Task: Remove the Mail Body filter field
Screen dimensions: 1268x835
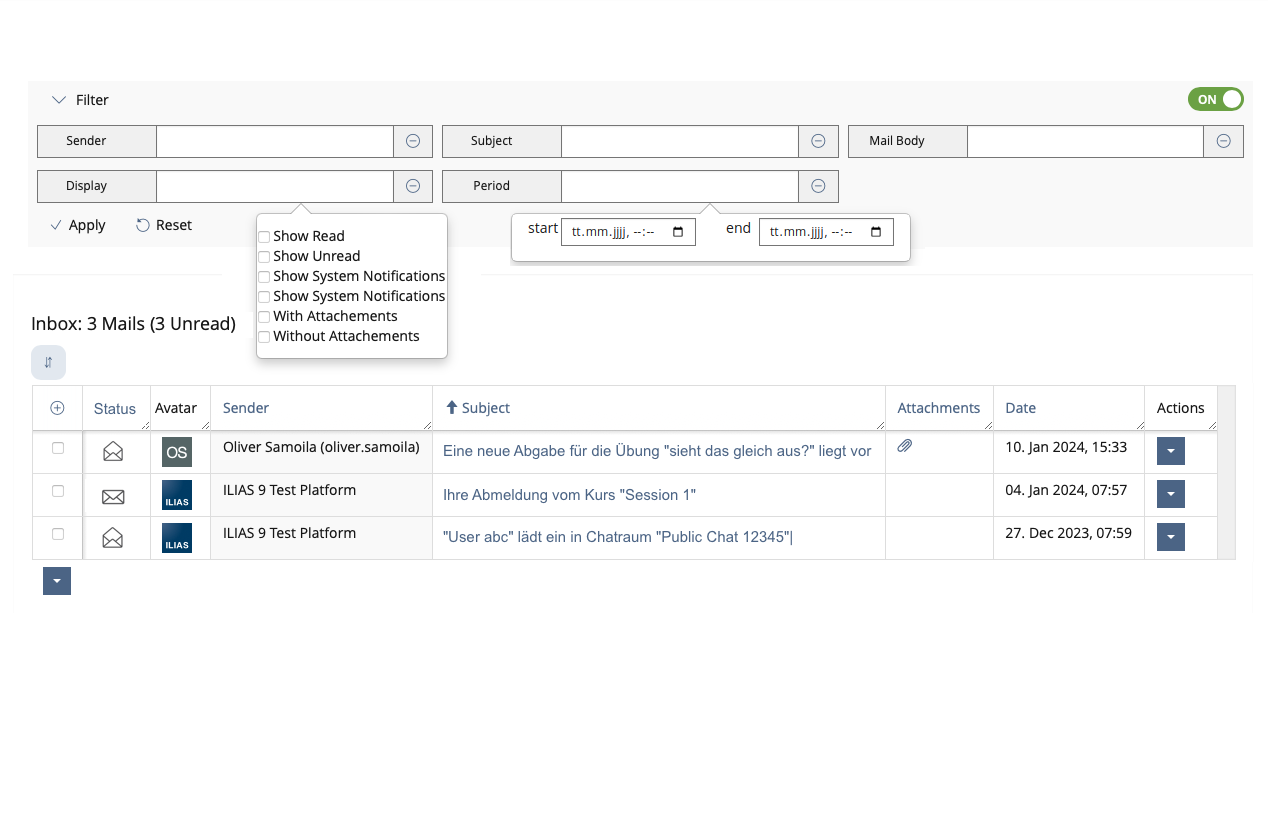Action: pyautogui.click(x=1223, y=141)
